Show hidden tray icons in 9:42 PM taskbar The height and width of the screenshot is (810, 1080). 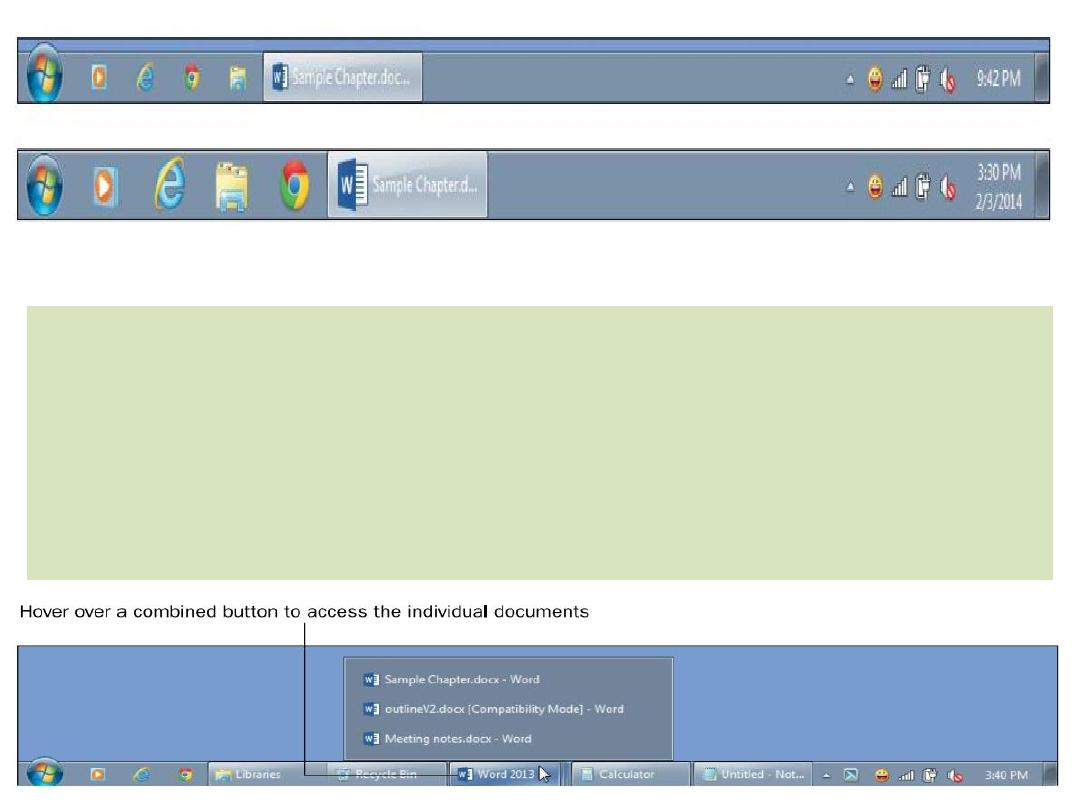850,80
